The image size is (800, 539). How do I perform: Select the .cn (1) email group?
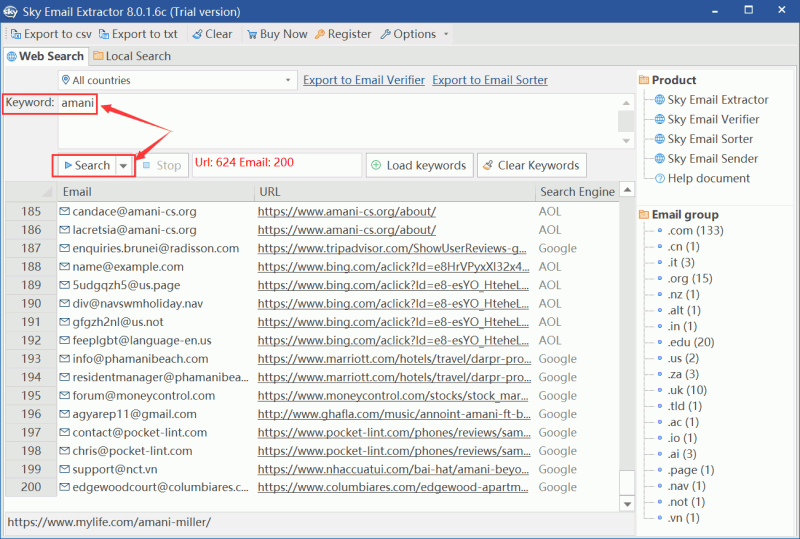click(x=684, y=247)
